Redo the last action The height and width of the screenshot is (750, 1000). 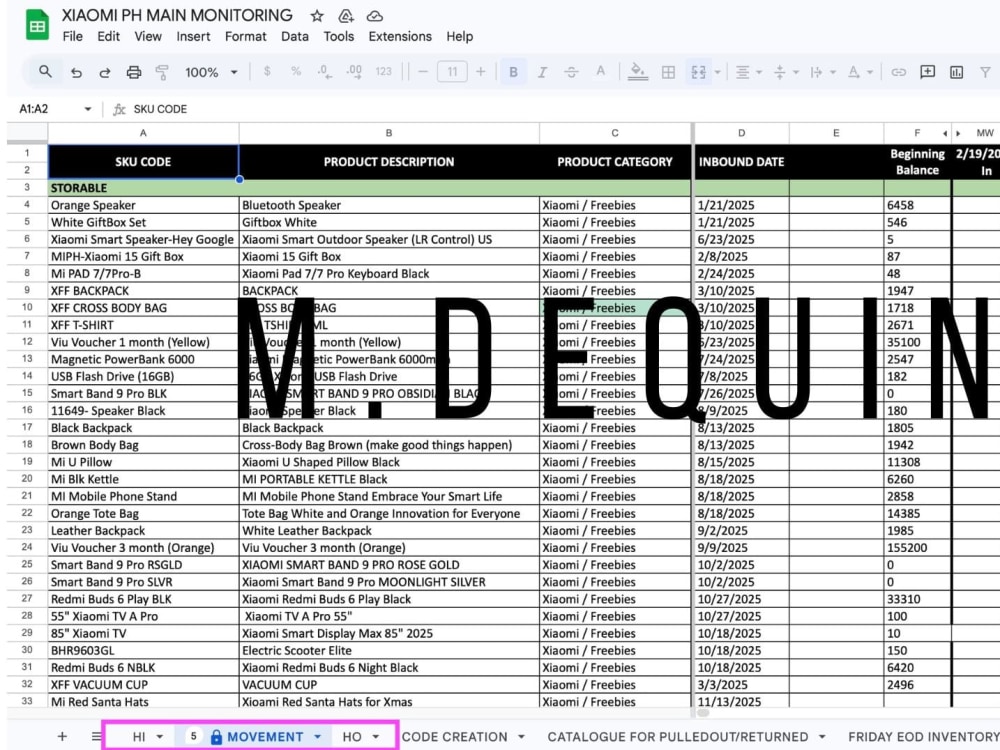pos(105,72)
